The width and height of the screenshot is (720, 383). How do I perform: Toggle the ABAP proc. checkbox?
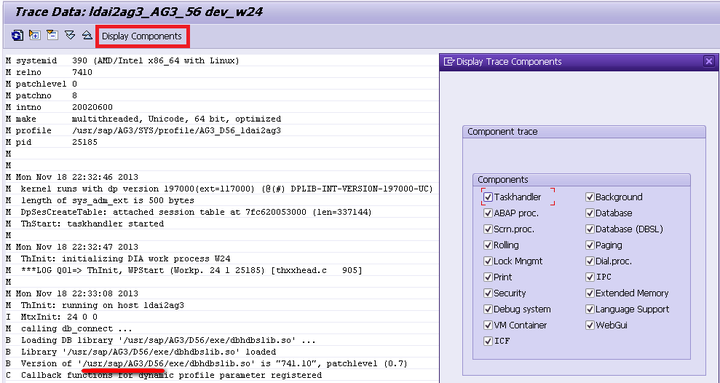488,214
